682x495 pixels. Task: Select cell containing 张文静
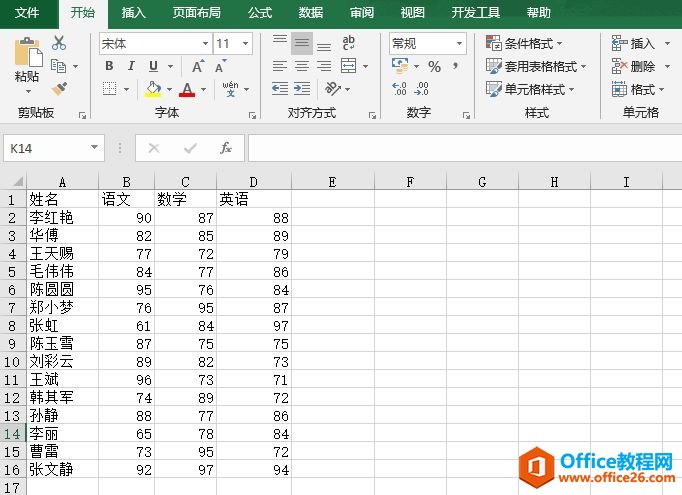coord(62,470)
